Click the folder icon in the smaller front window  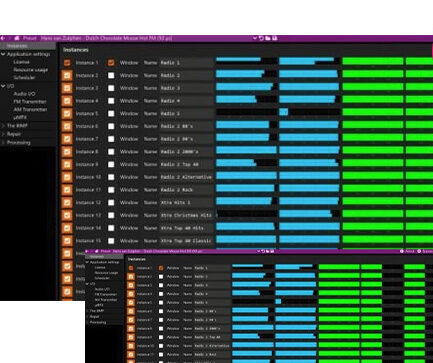267,251
